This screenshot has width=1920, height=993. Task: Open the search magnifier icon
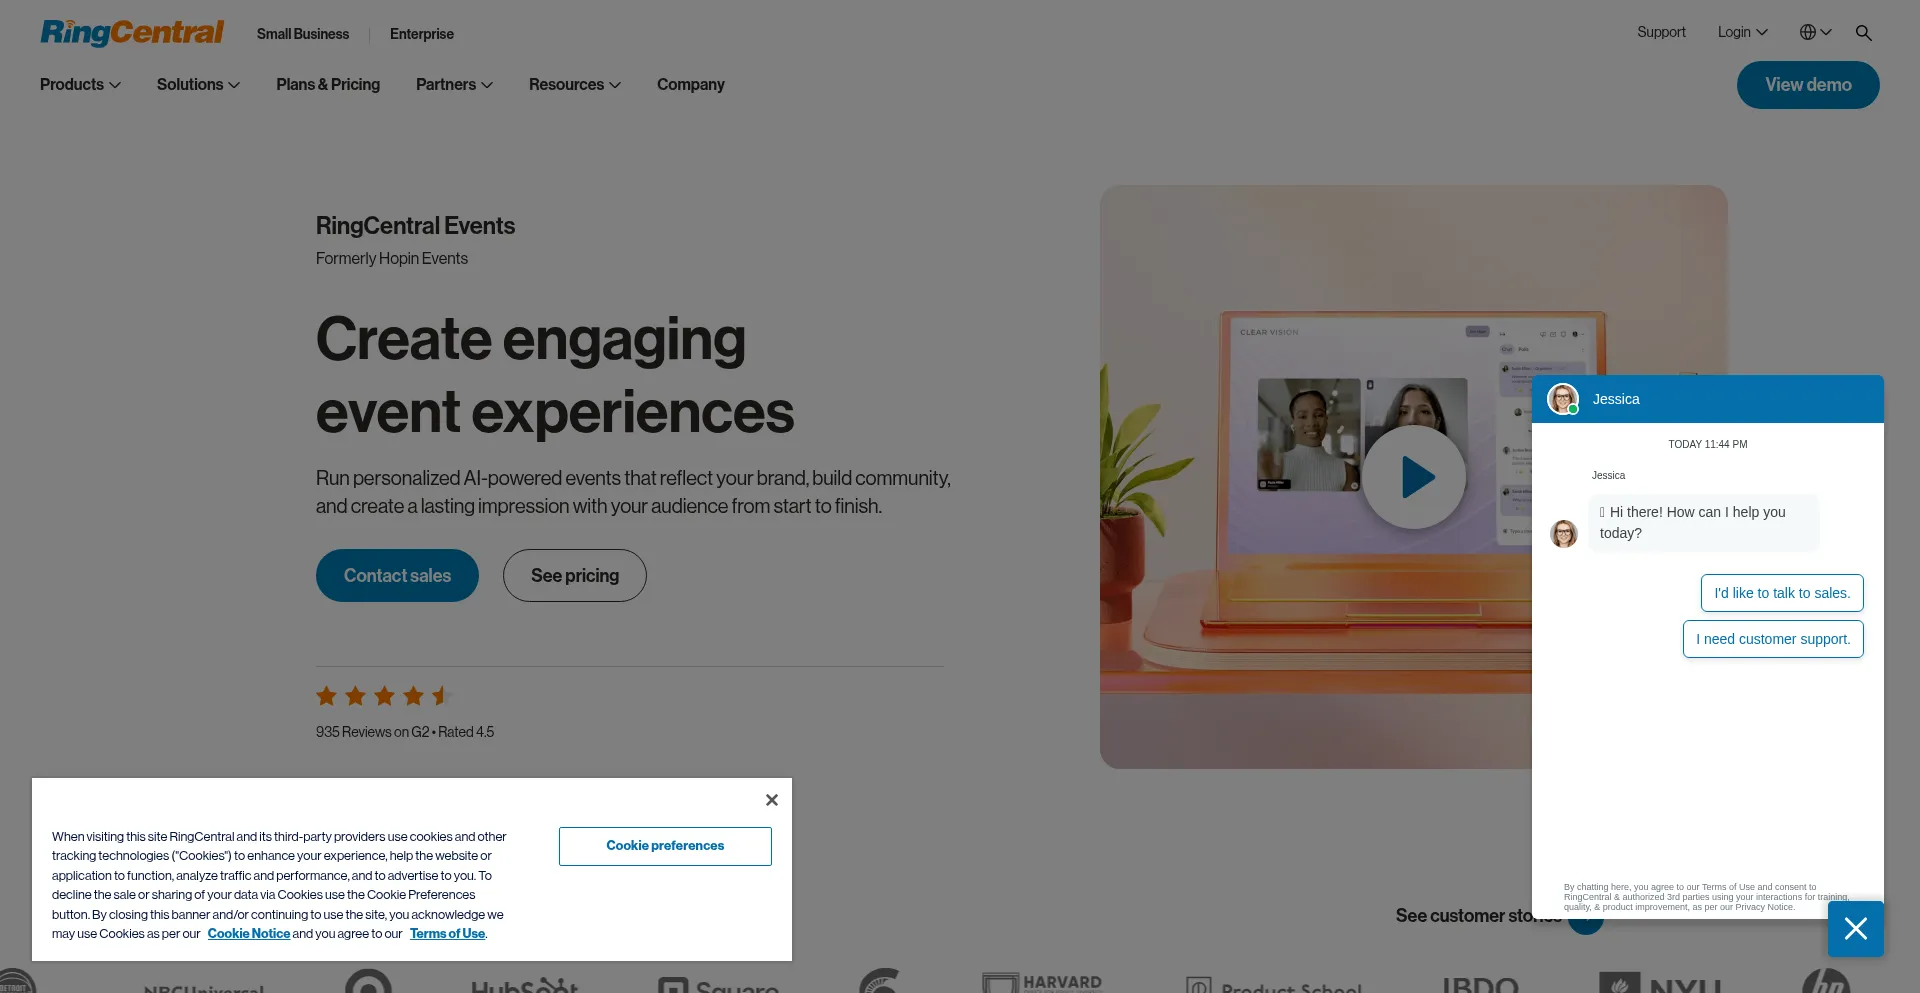[x=1863, y=33]
